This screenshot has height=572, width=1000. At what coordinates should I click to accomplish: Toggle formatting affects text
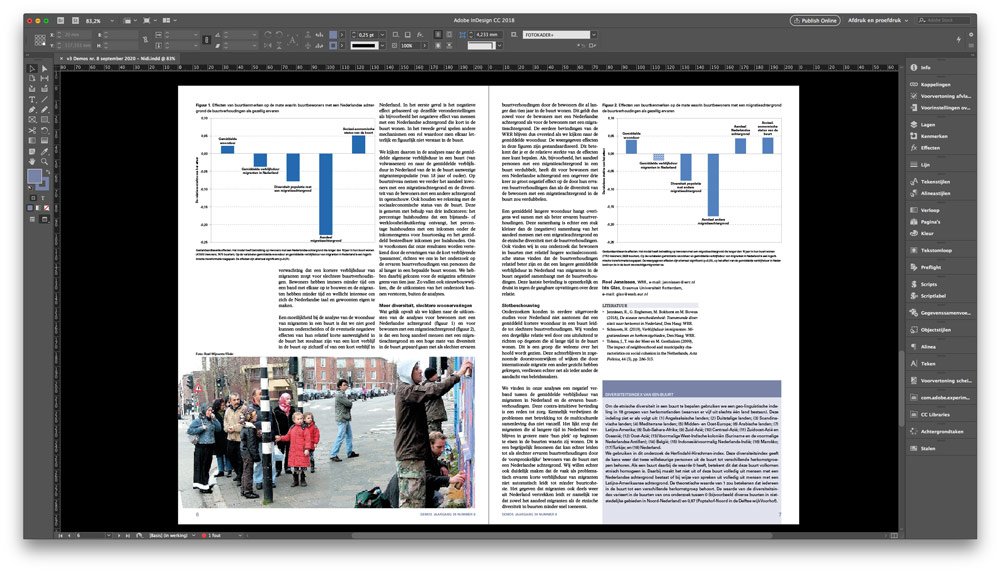point(43,198)
